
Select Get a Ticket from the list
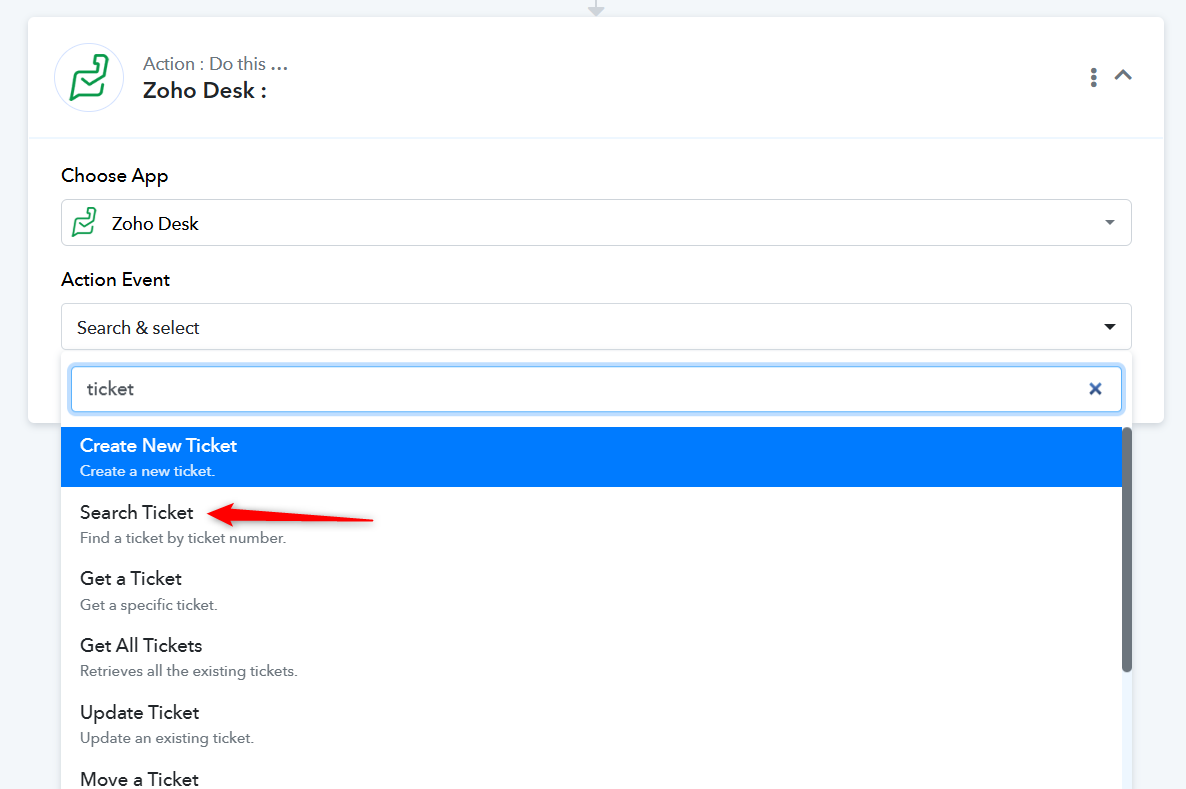pyautogui.click(x=591, y=590)
